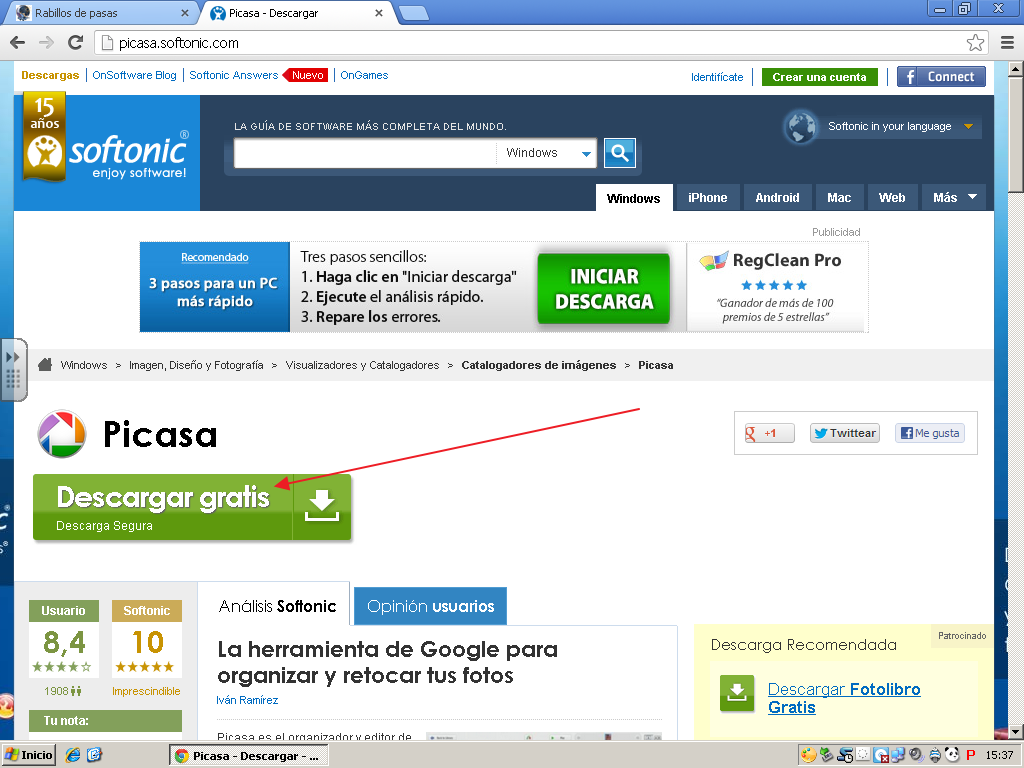
Task: Click the page scrollbar down arrow
Action: tap(1016, 731)
